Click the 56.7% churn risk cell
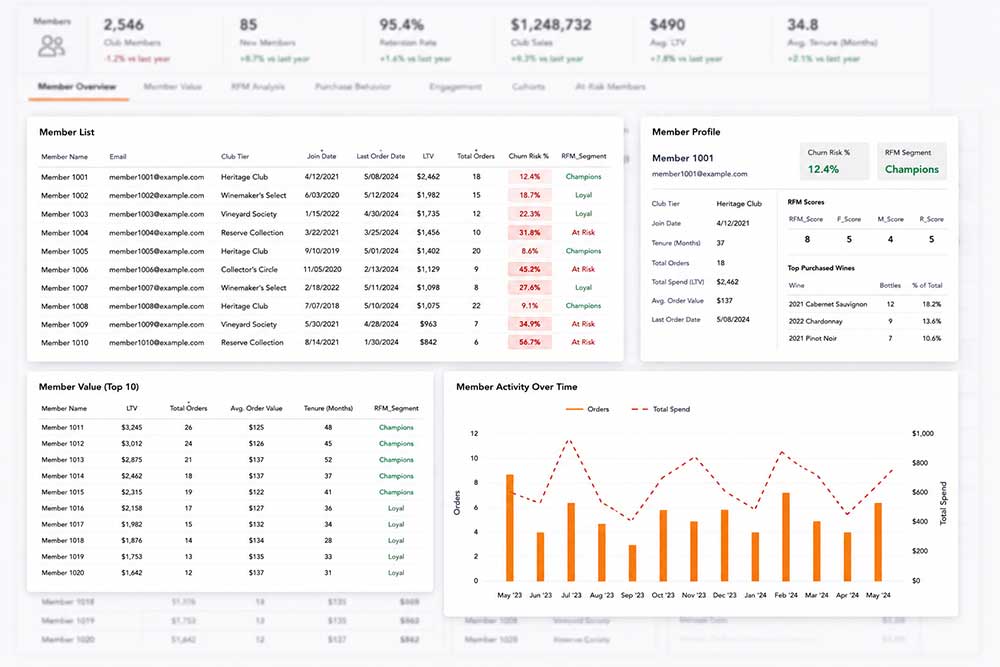 pos(529,342)
